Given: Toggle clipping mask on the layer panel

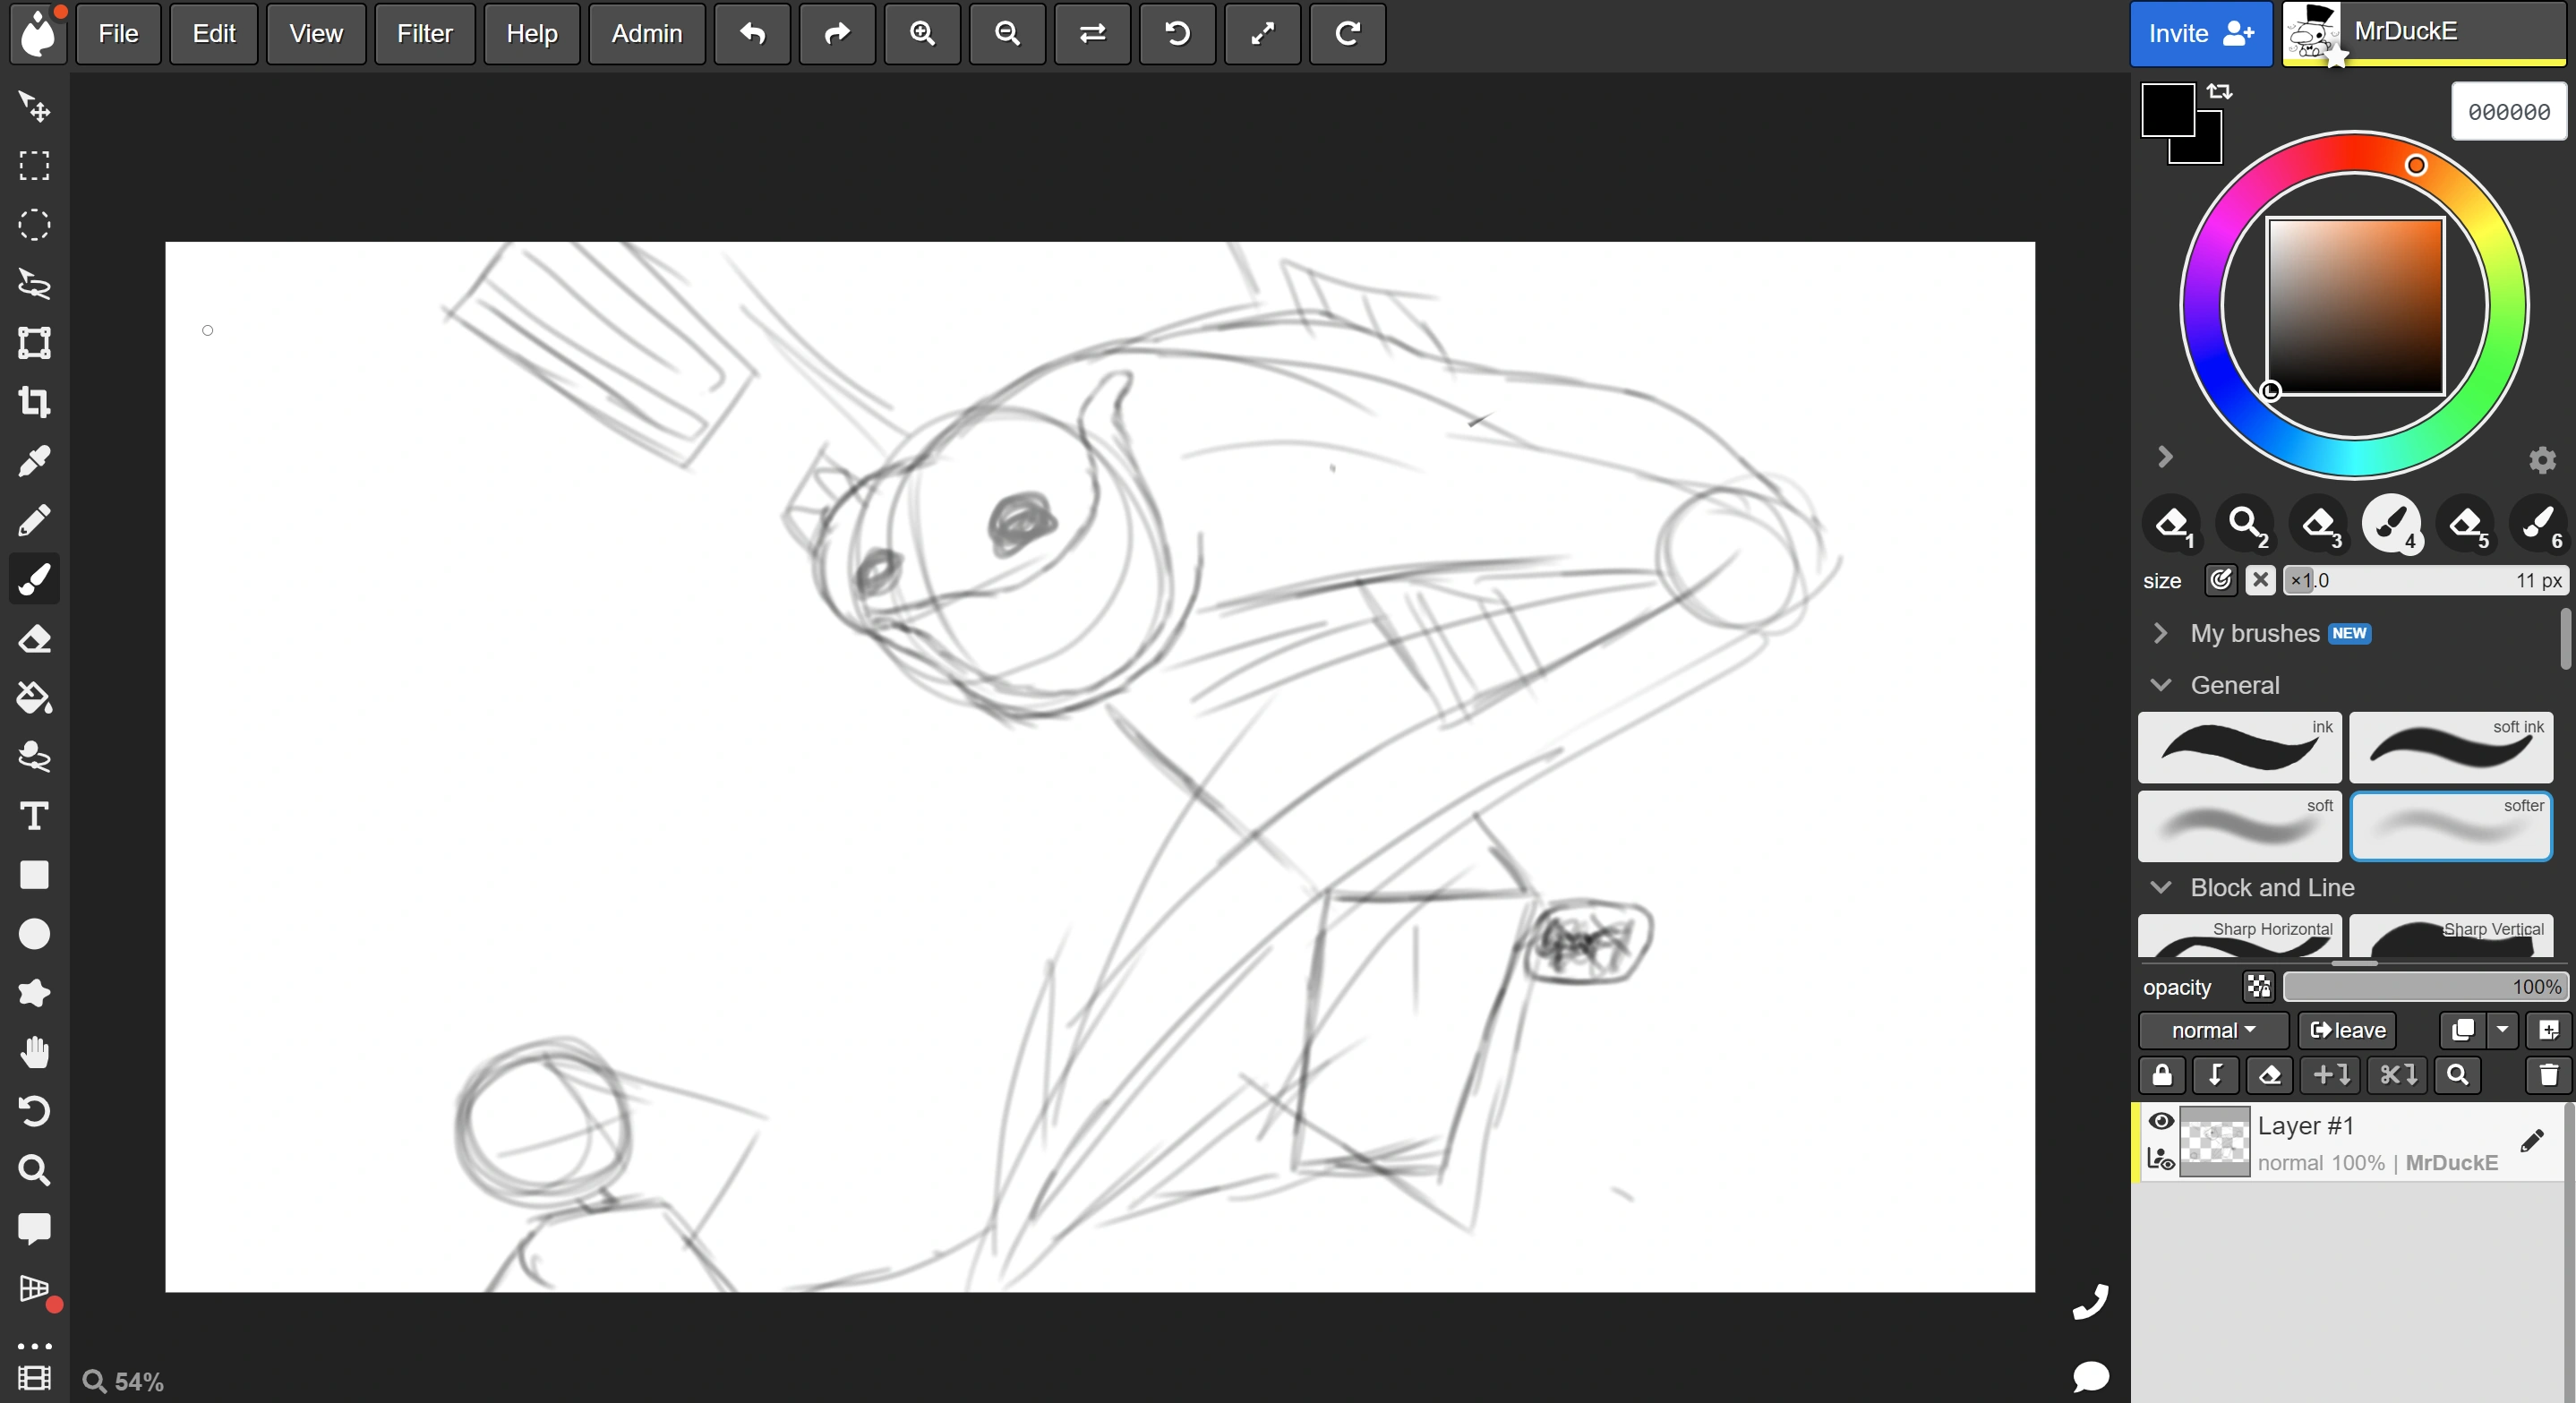Looking at the screenshot, I should pyautogui.click(x=2216, y=1075).
